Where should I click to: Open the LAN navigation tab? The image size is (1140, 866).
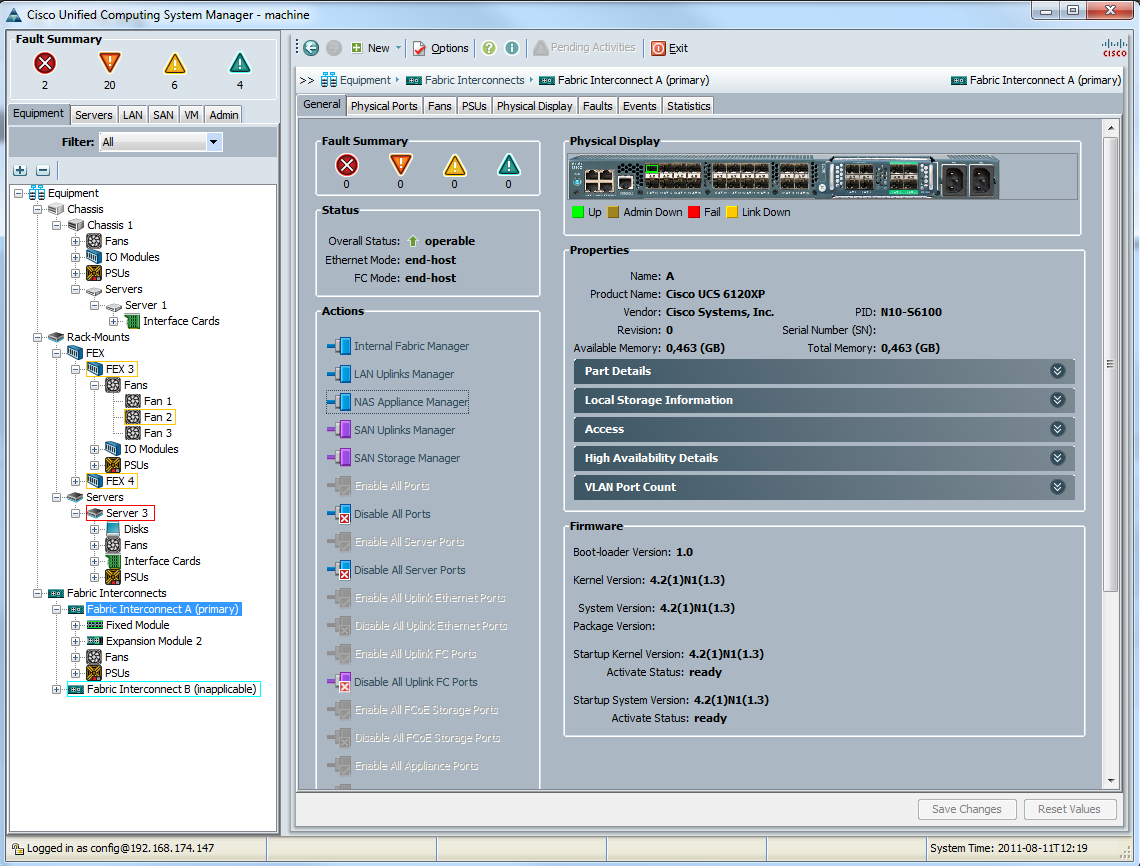(x=132, y=115)
